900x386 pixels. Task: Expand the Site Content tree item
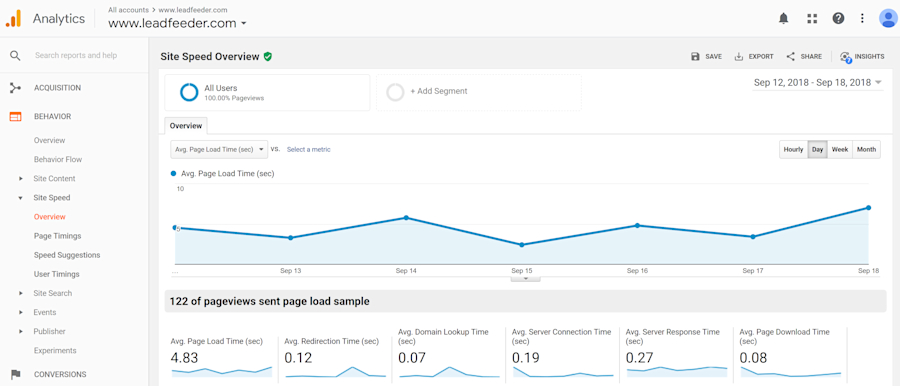[x=21, y=179]
